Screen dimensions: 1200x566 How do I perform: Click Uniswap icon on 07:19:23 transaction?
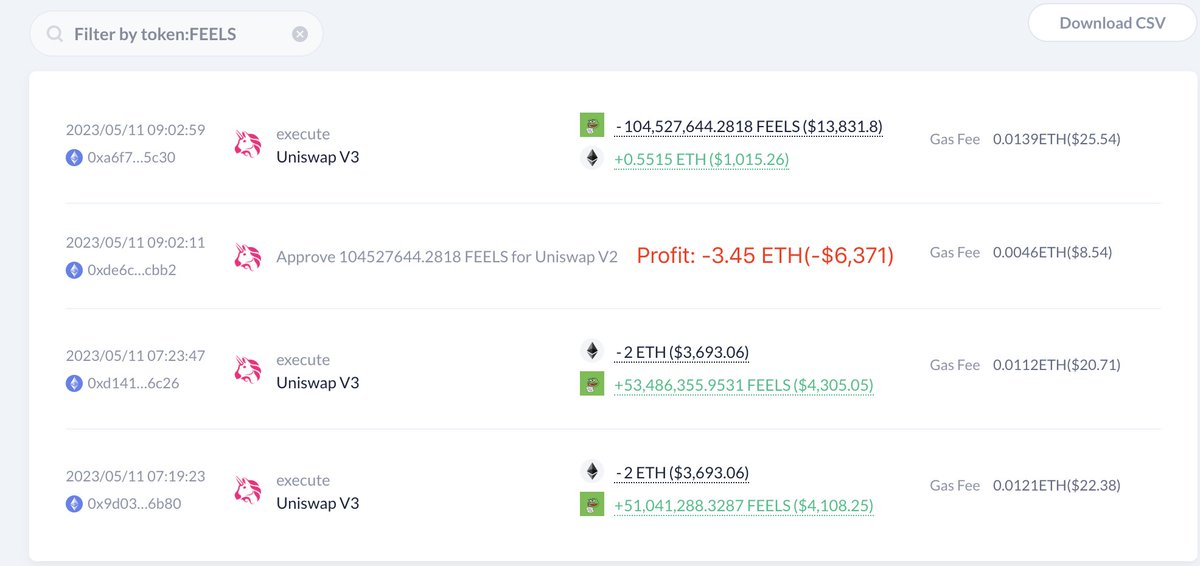point(247,491)
